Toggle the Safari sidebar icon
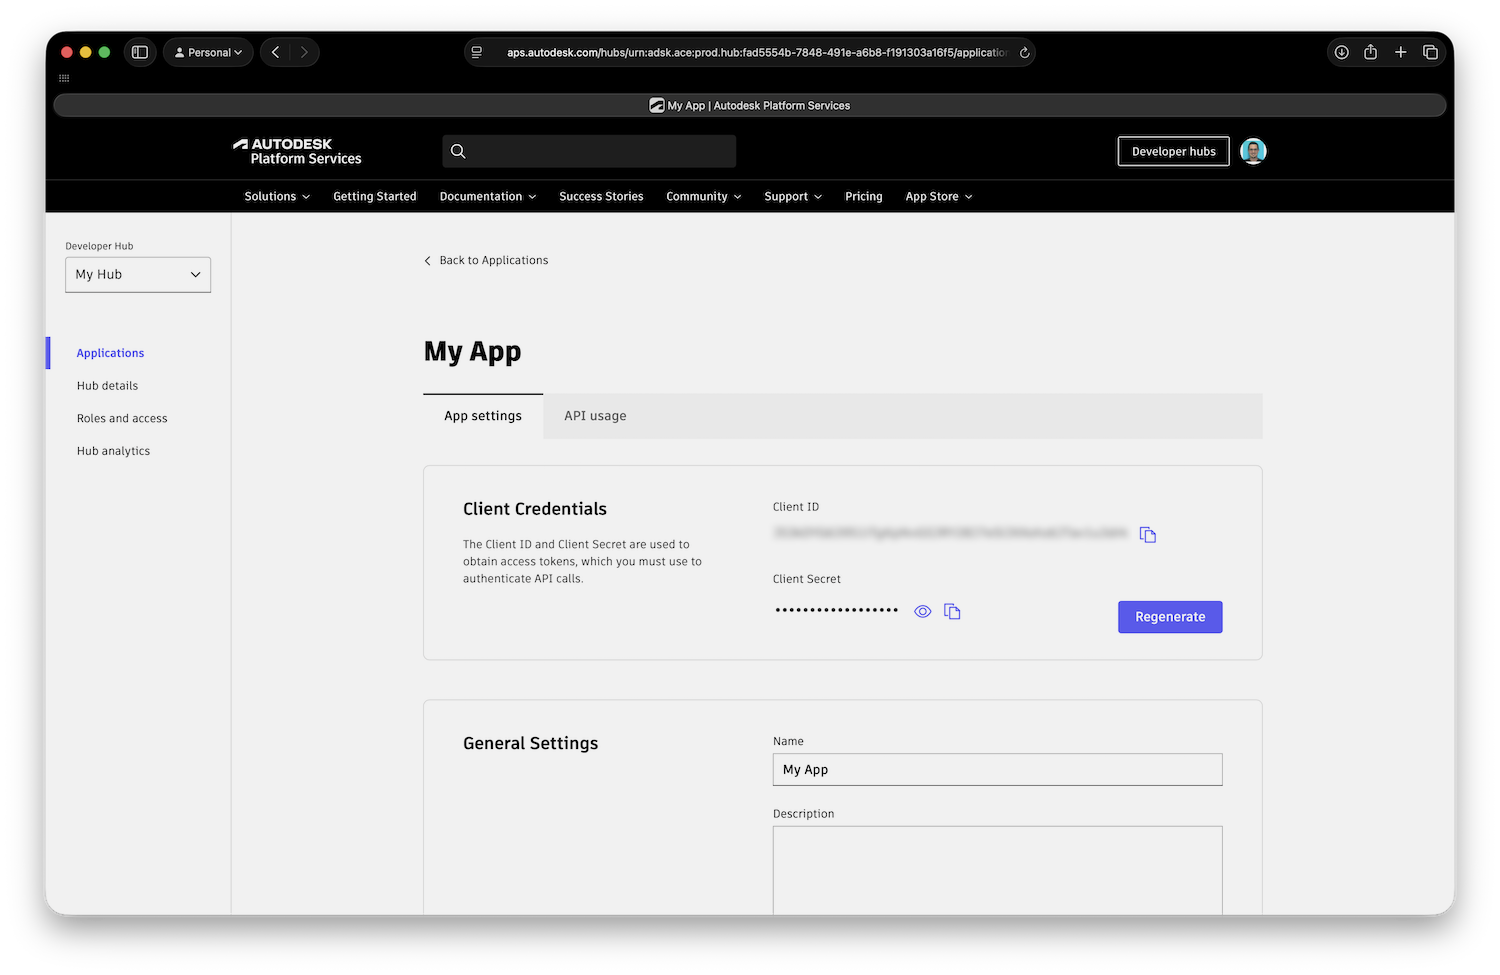 pyautogui.click(x=140, y=52)
